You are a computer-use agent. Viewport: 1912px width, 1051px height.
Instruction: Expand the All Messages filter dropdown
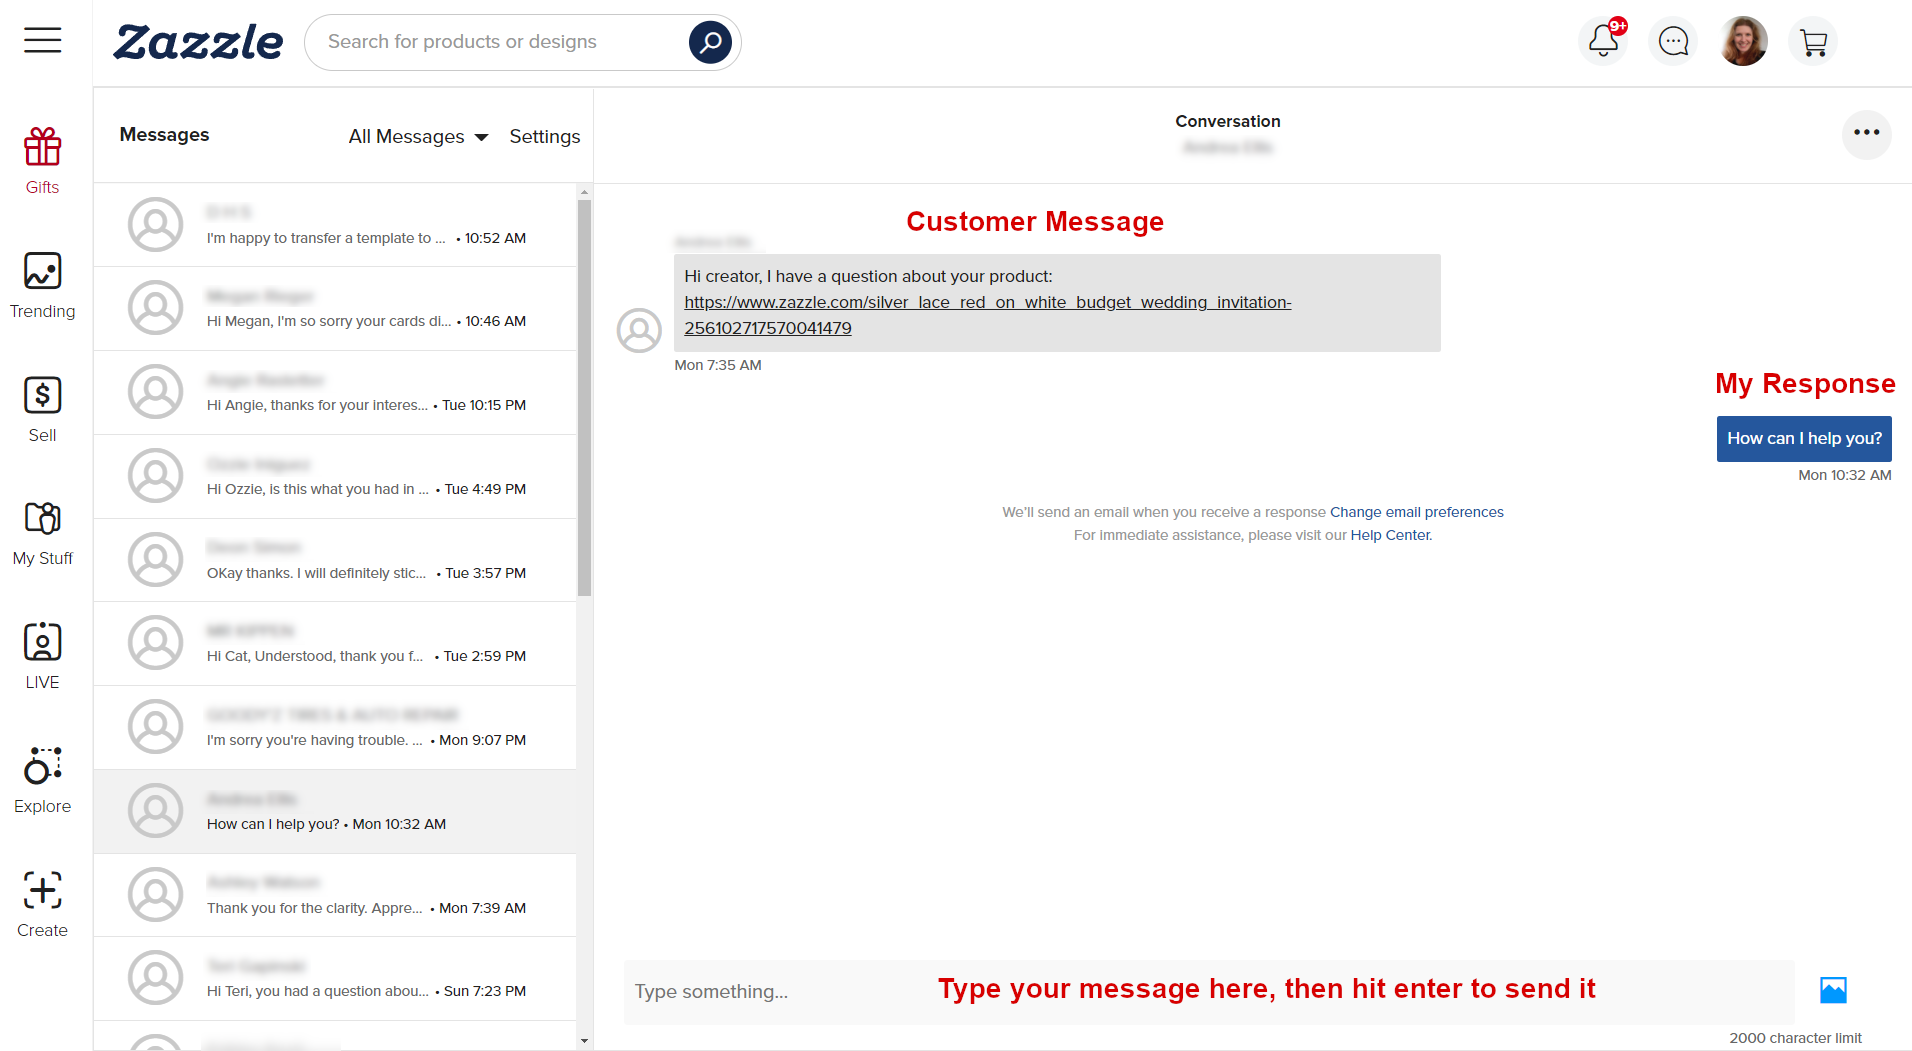click(x=418, y=137)
